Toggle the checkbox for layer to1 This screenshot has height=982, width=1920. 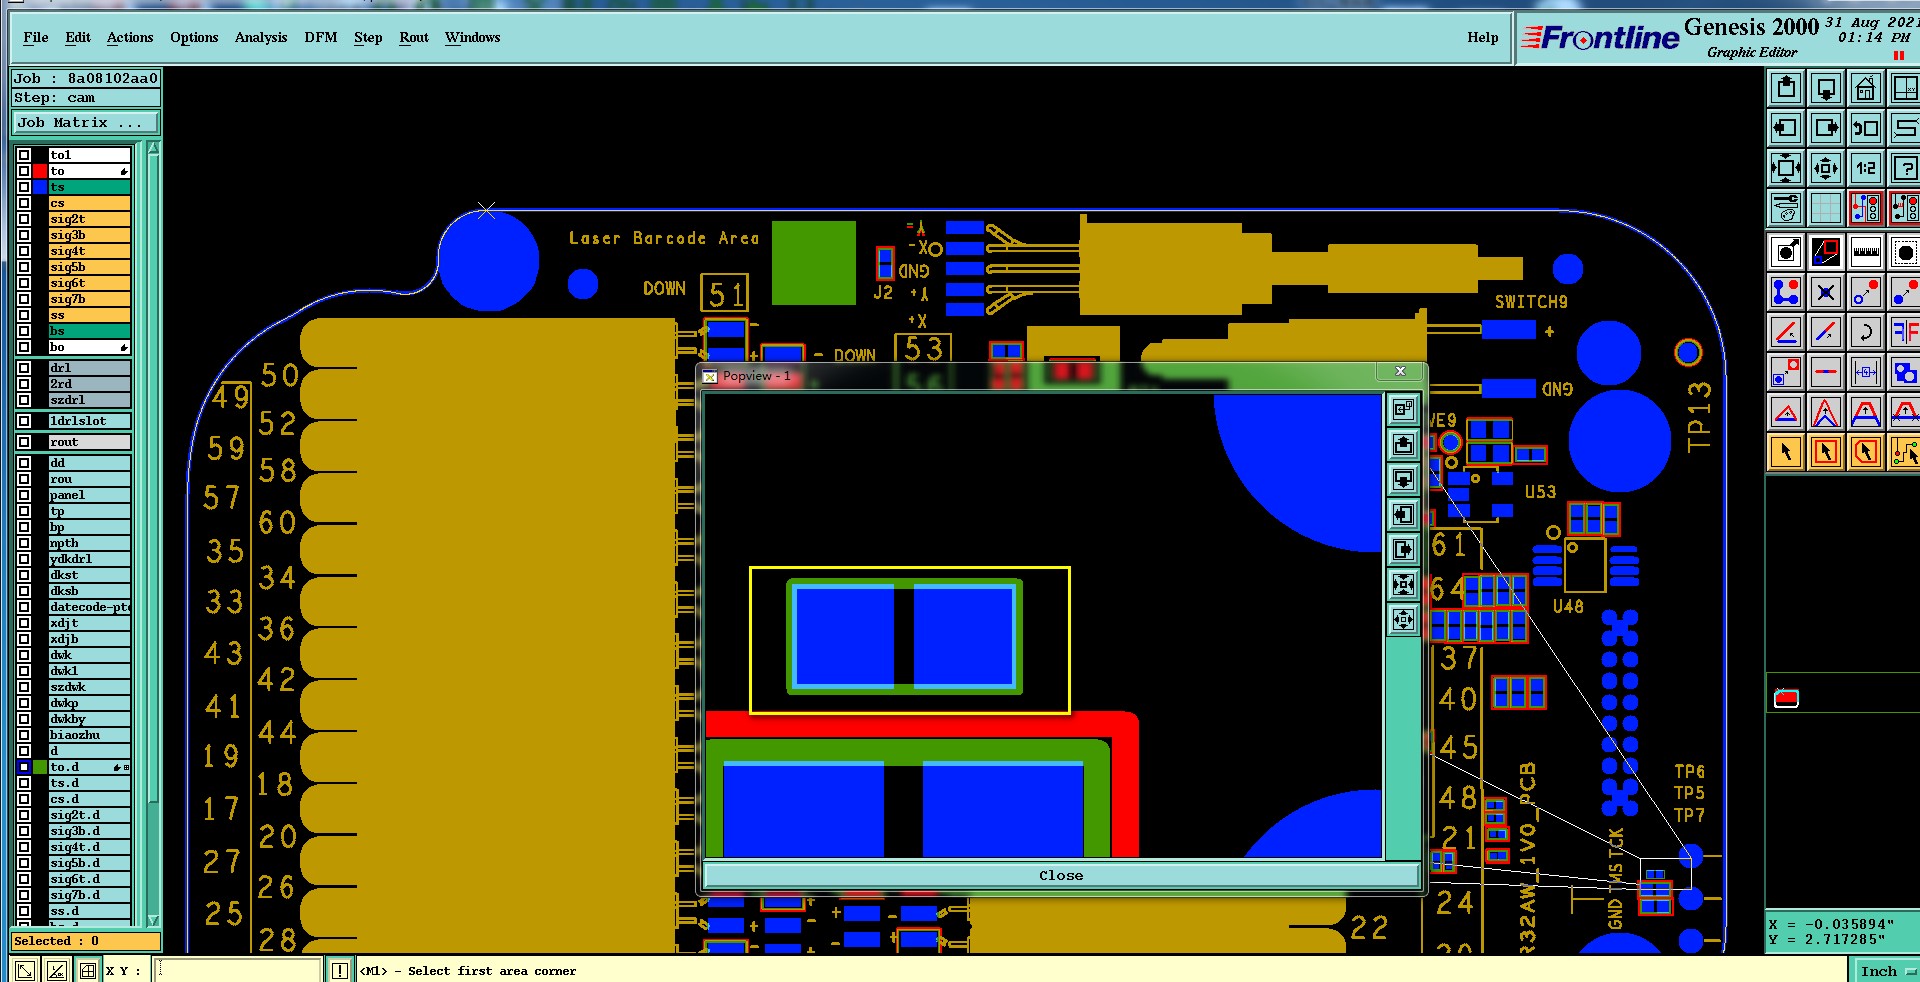click(24, 155)
